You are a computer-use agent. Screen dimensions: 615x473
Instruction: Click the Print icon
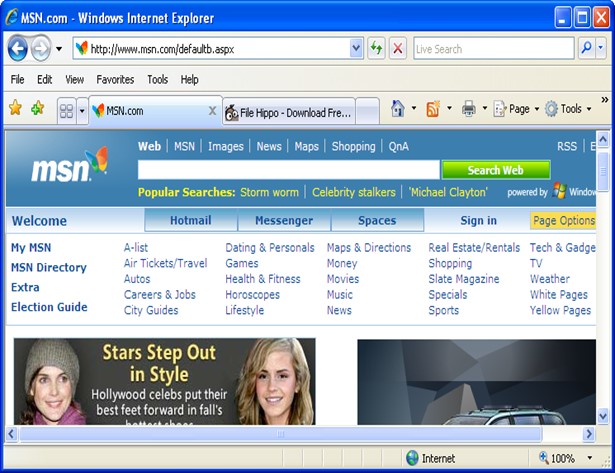[469, 109]
